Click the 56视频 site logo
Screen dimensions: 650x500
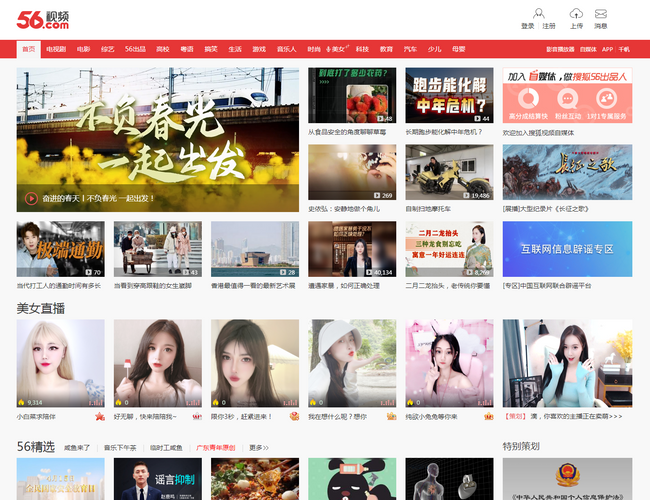(44, 18)
